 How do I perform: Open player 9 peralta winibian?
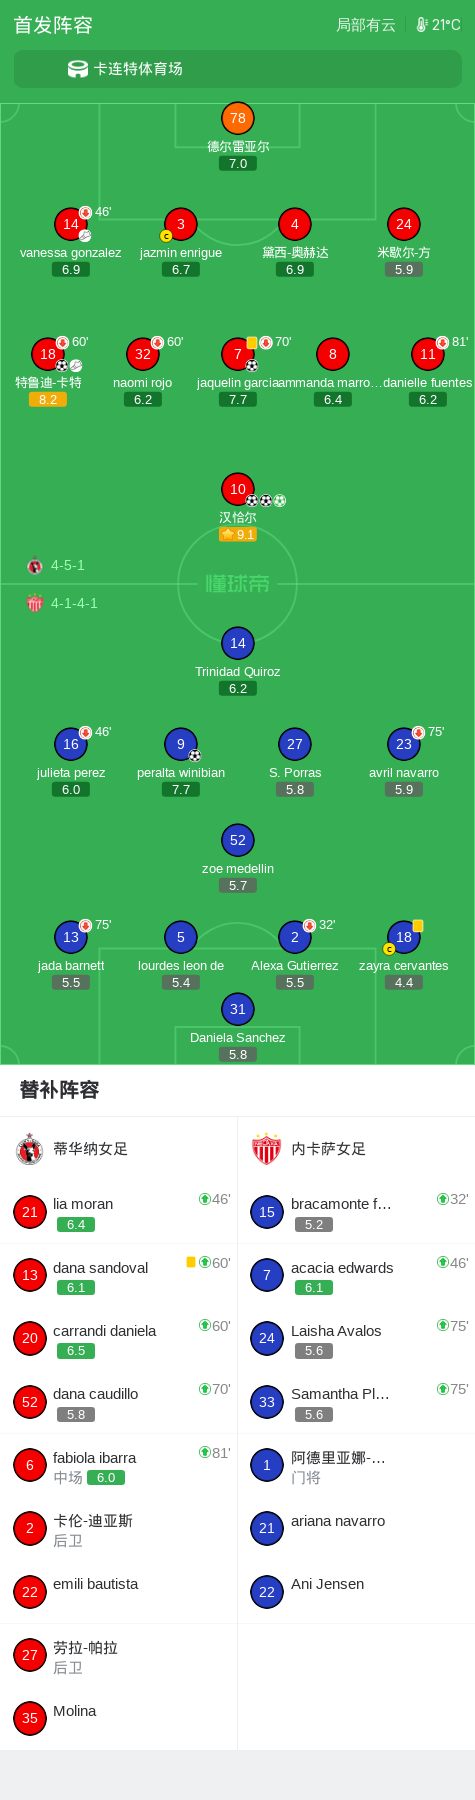pos(181,762)
